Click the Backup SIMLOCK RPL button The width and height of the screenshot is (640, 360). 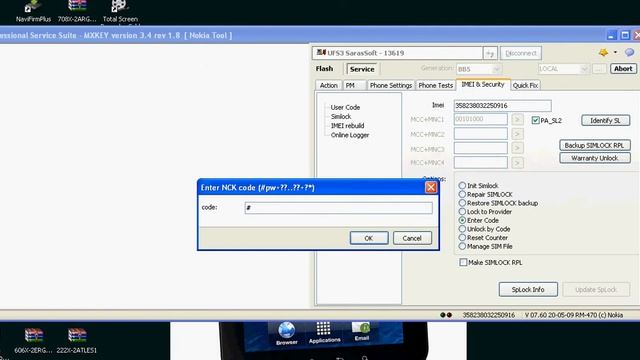(x=594, y=145)
